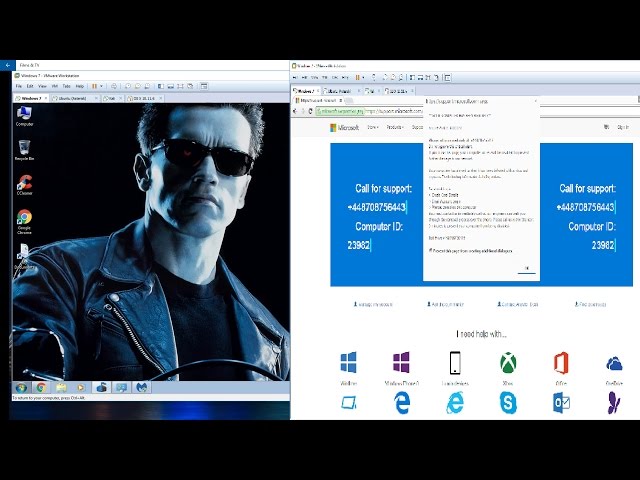Toggle the library sidebar in left VMware toolbar
This screenshot has height=480, width=640.
tap(161, 86)
